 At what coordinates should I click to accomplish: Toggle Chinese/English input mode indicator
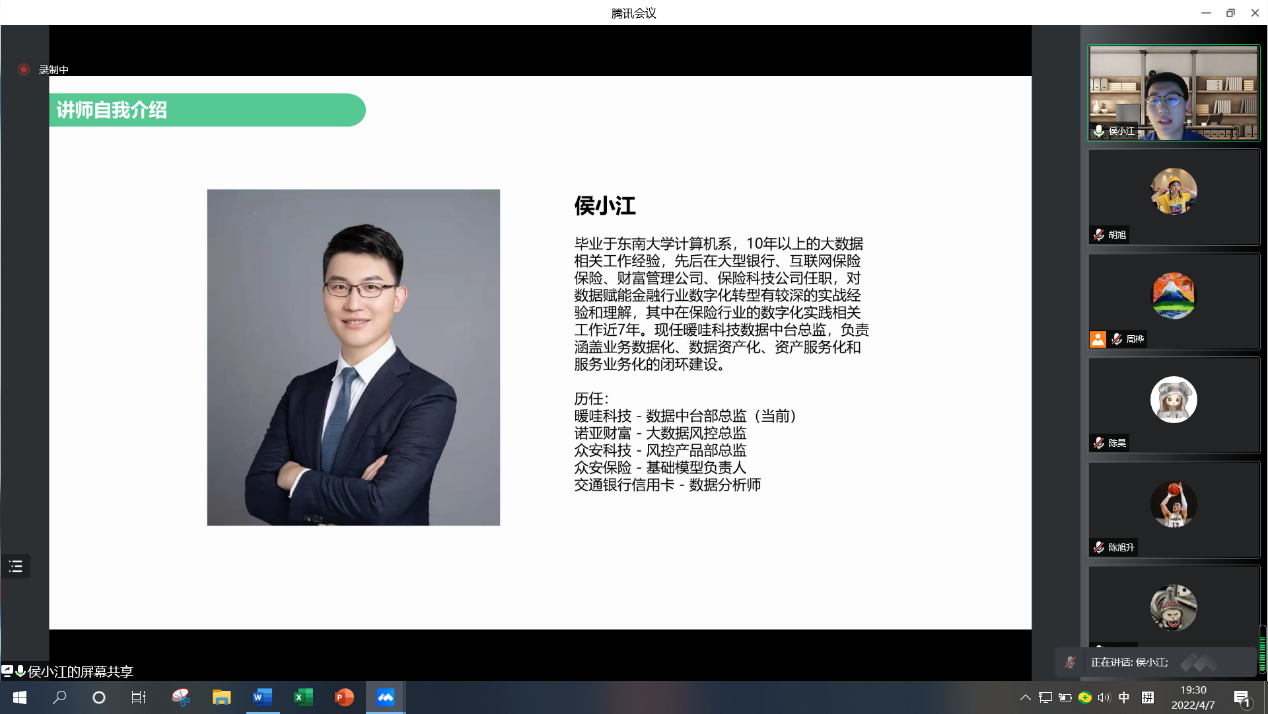(x=1124, y=697)
